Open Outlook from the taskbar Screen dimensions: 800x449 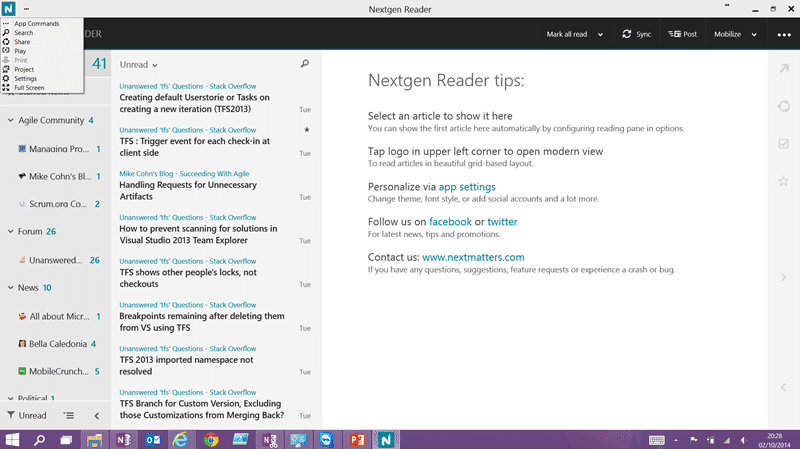tap(152, 439)
